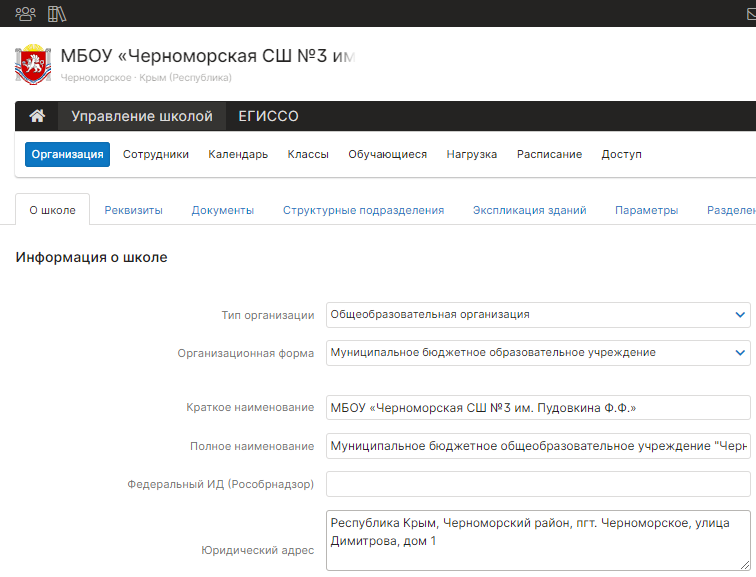Go to home via house icon
The width and height of the screenshot is (756, 577).
tap(37, 116)
